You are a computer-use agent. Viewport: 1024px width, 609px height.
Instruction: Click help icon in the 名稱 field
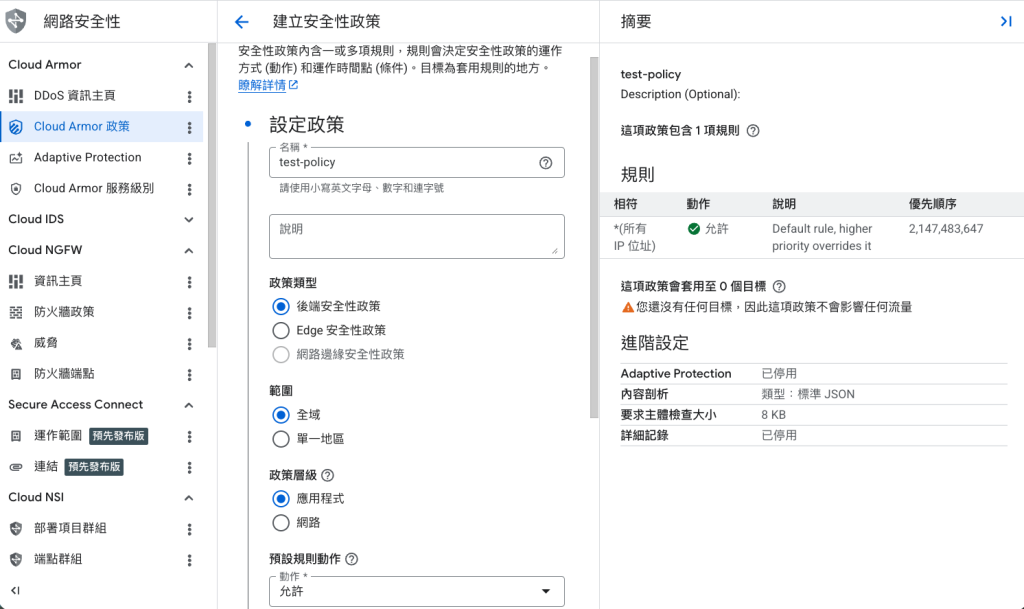545,163
